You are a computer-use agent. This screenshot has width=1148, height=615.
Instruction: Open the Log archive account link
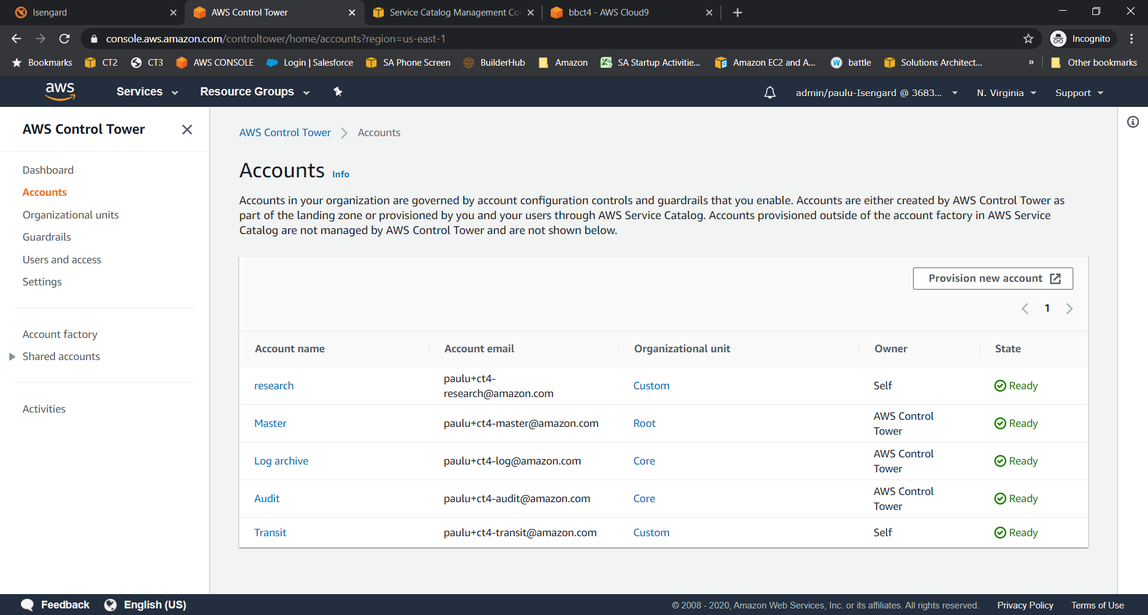pyautogui.click(x=281, y=461)
